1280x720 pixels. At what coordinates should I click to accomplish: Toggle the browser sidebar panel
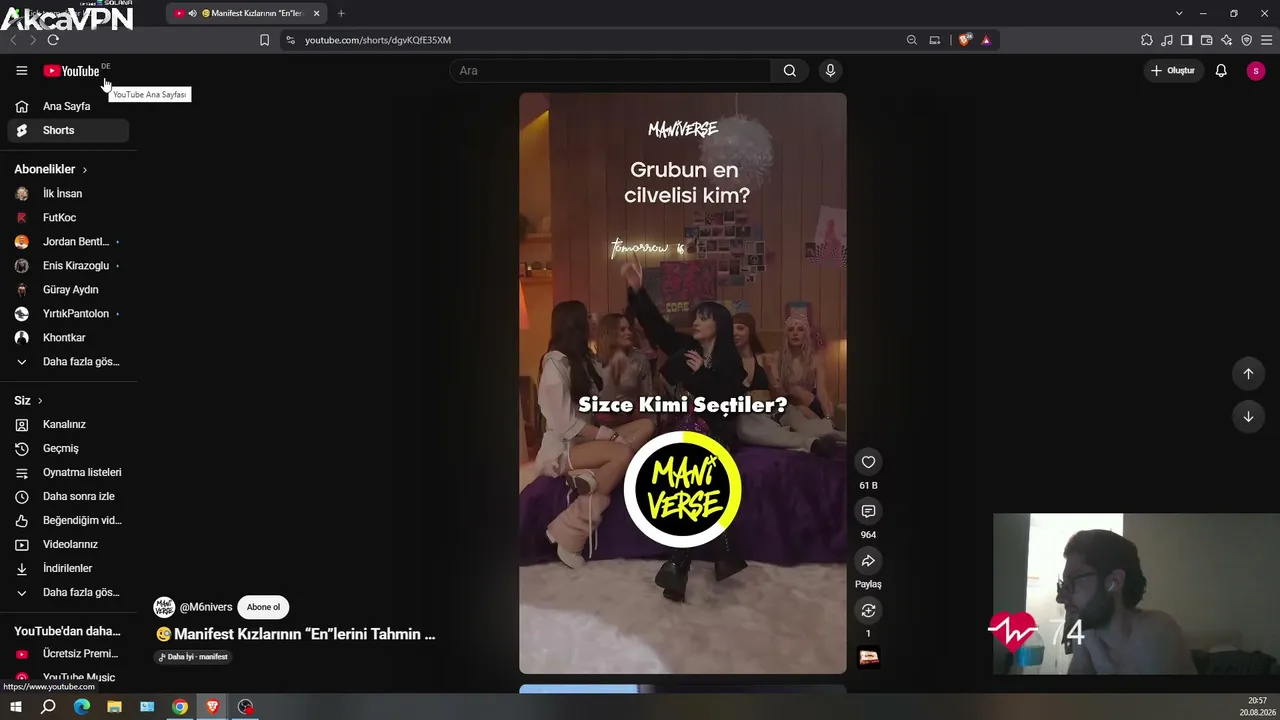coord(1186,40)
